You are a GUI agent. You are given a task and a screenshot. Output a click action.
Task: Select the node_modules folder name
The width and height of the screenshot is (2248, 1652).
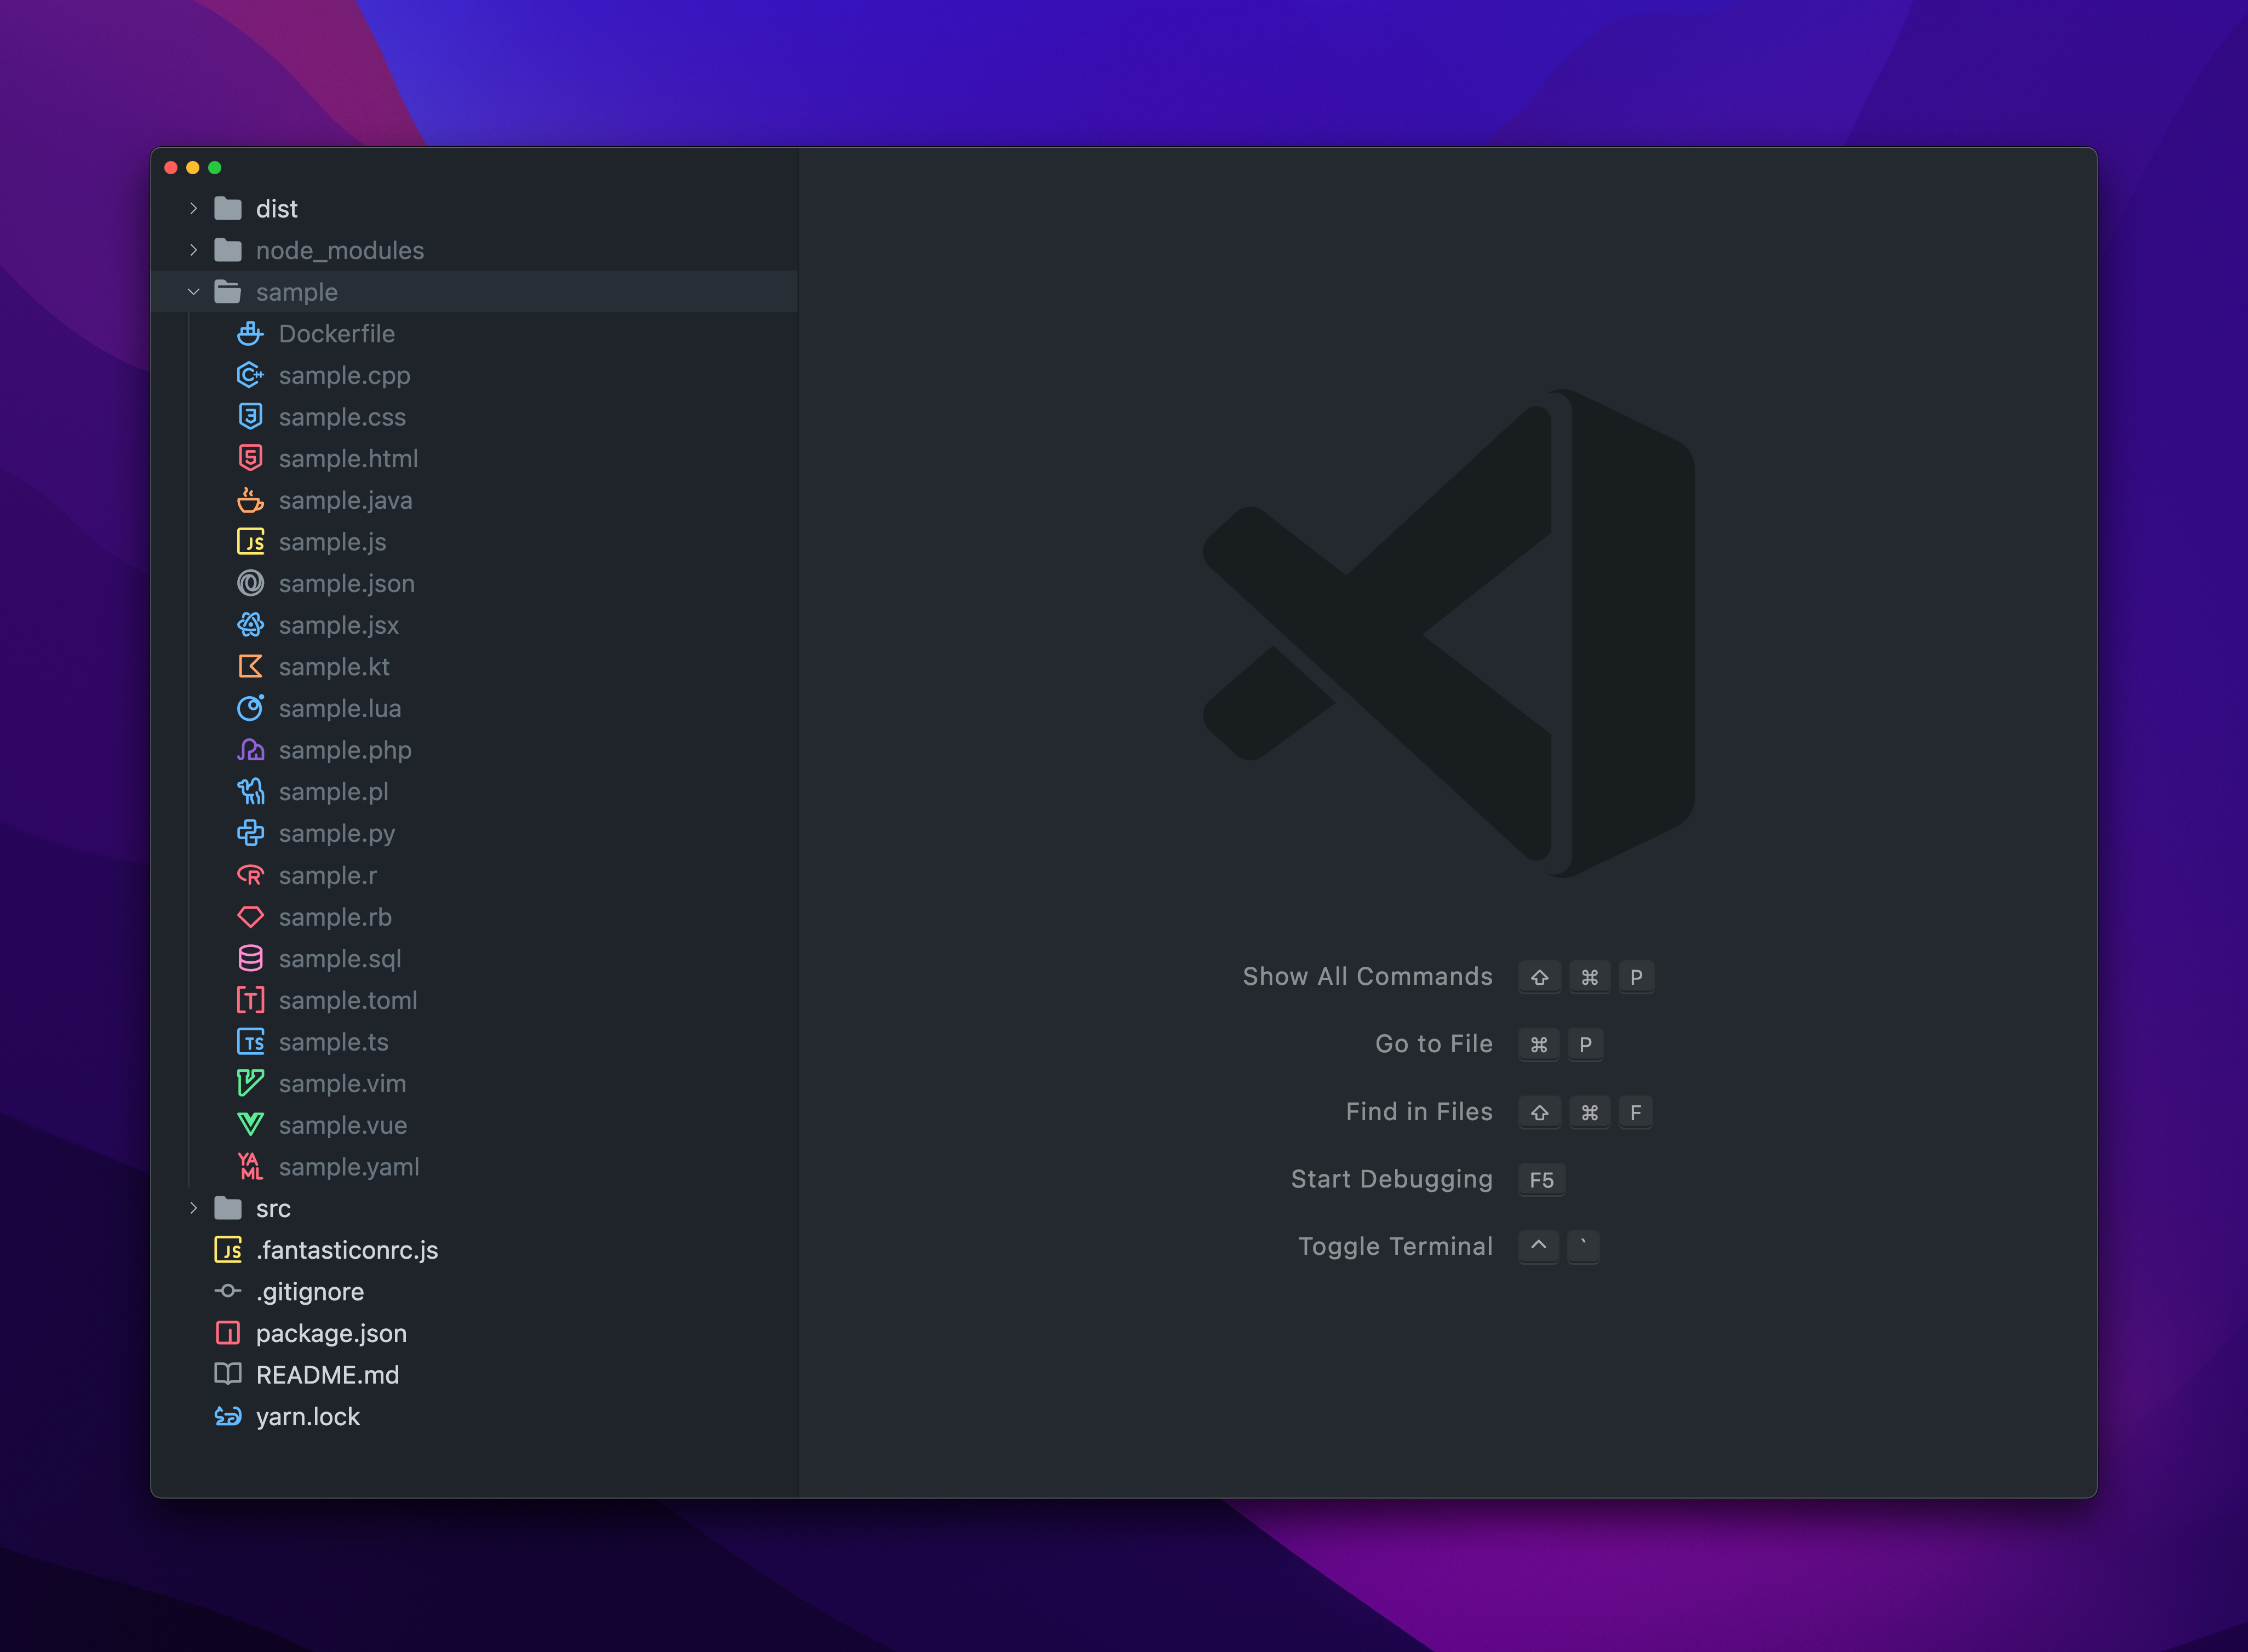[340, 250]
